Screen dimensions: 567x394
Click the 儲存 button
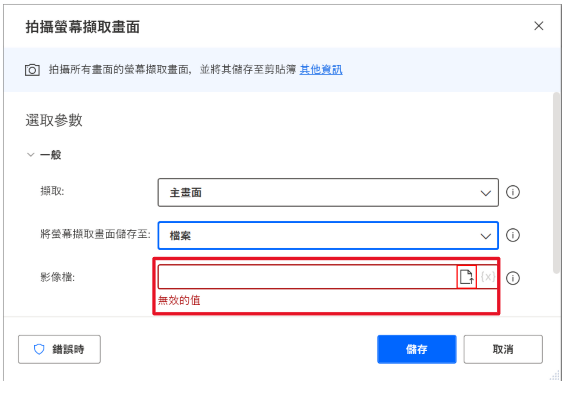(x=417, y=349)
